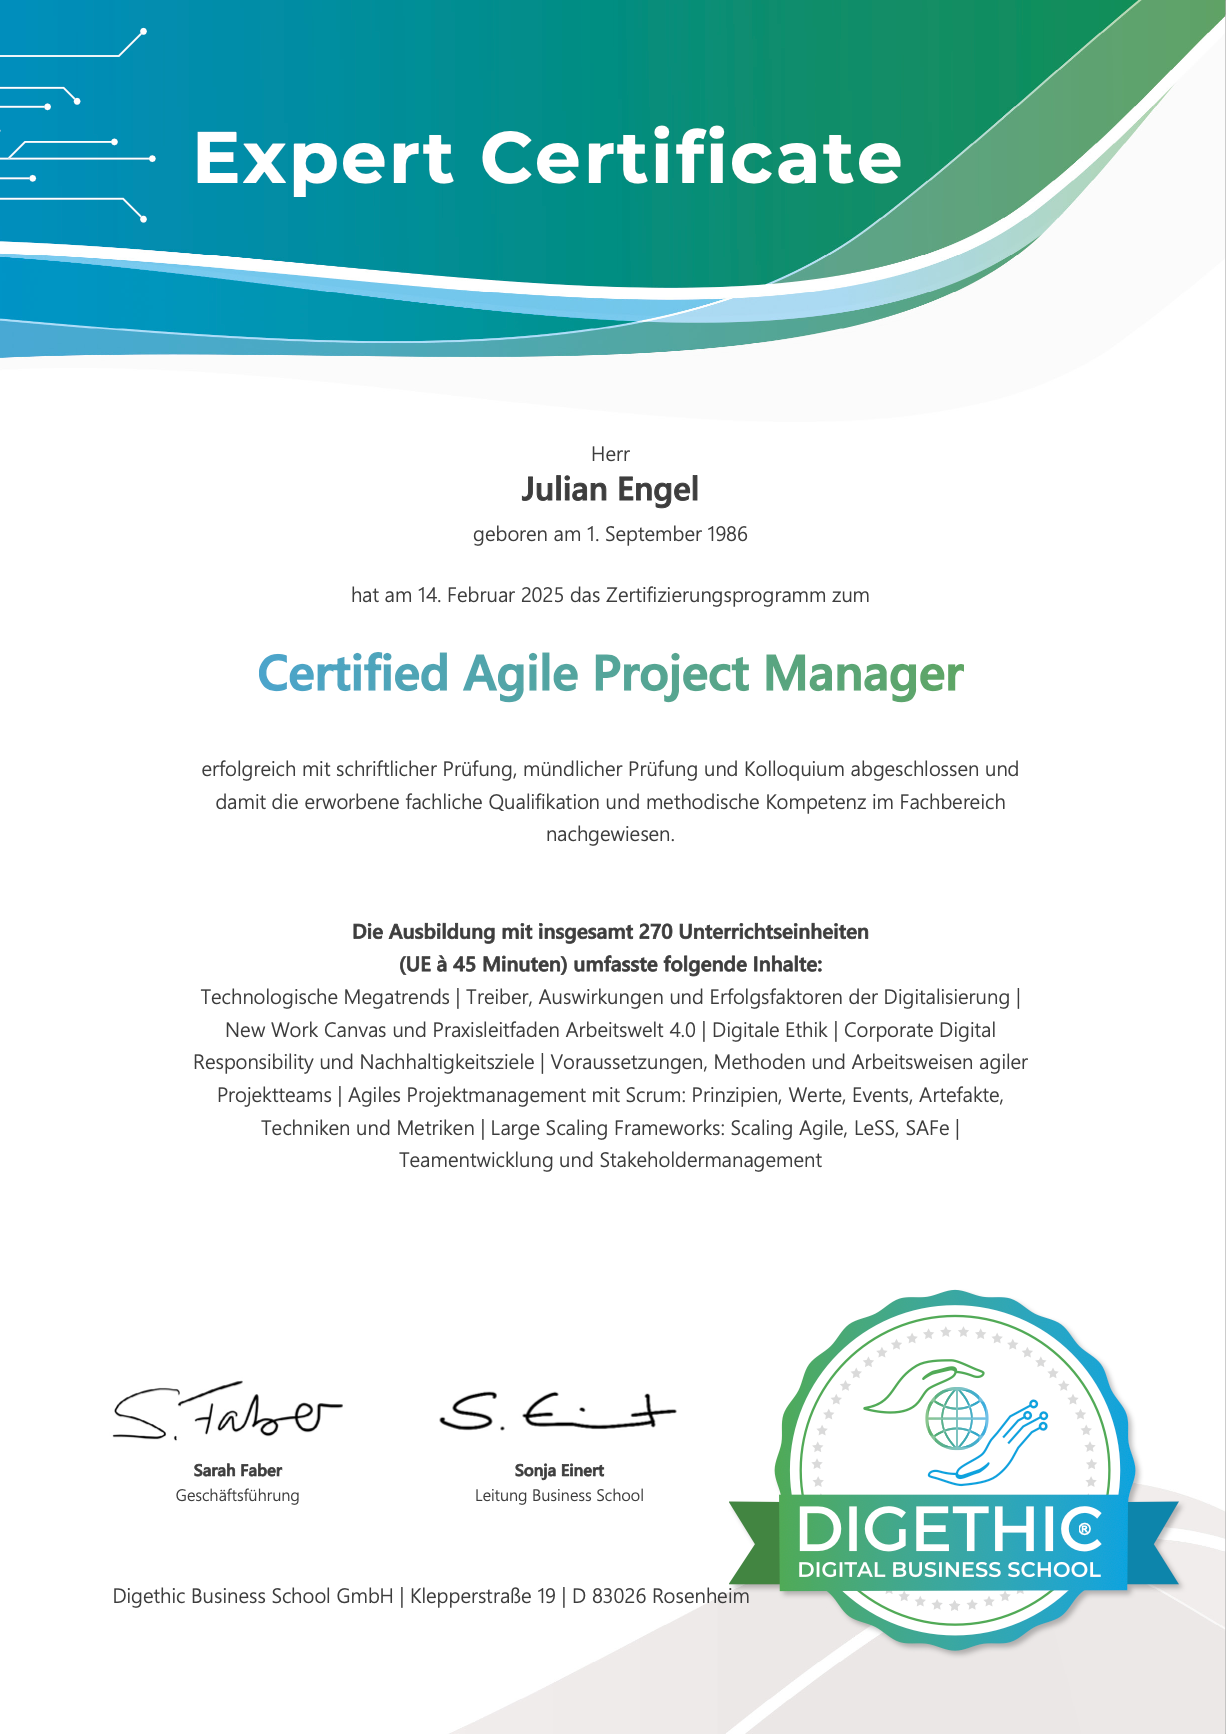Click the birth date line 'geboren am 1. September 1986'
The height and width of the screenshot is (1734, 1226).
click(x=610, y=534)
